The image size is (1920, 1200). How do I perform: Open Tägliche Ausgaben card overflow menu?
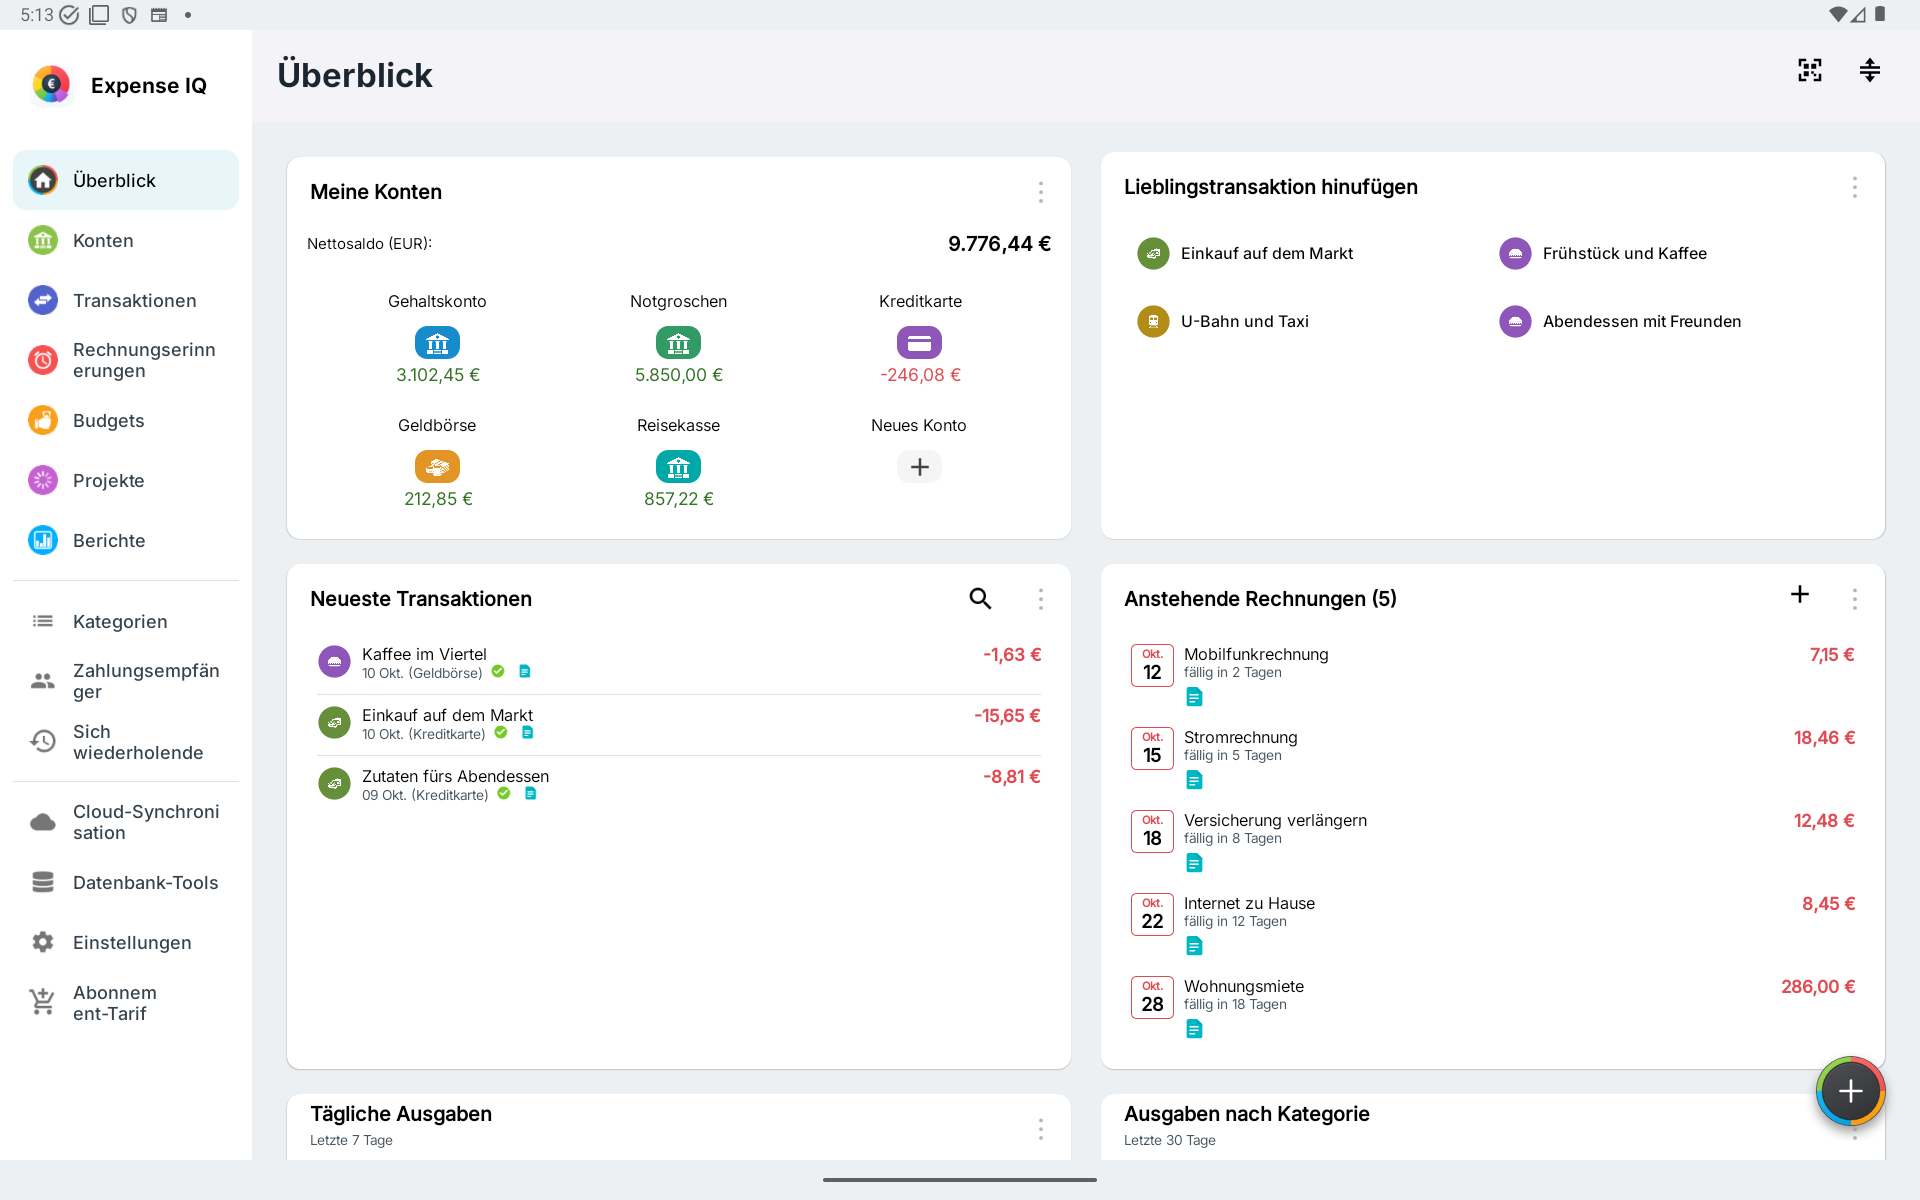pos(1040,1129)
